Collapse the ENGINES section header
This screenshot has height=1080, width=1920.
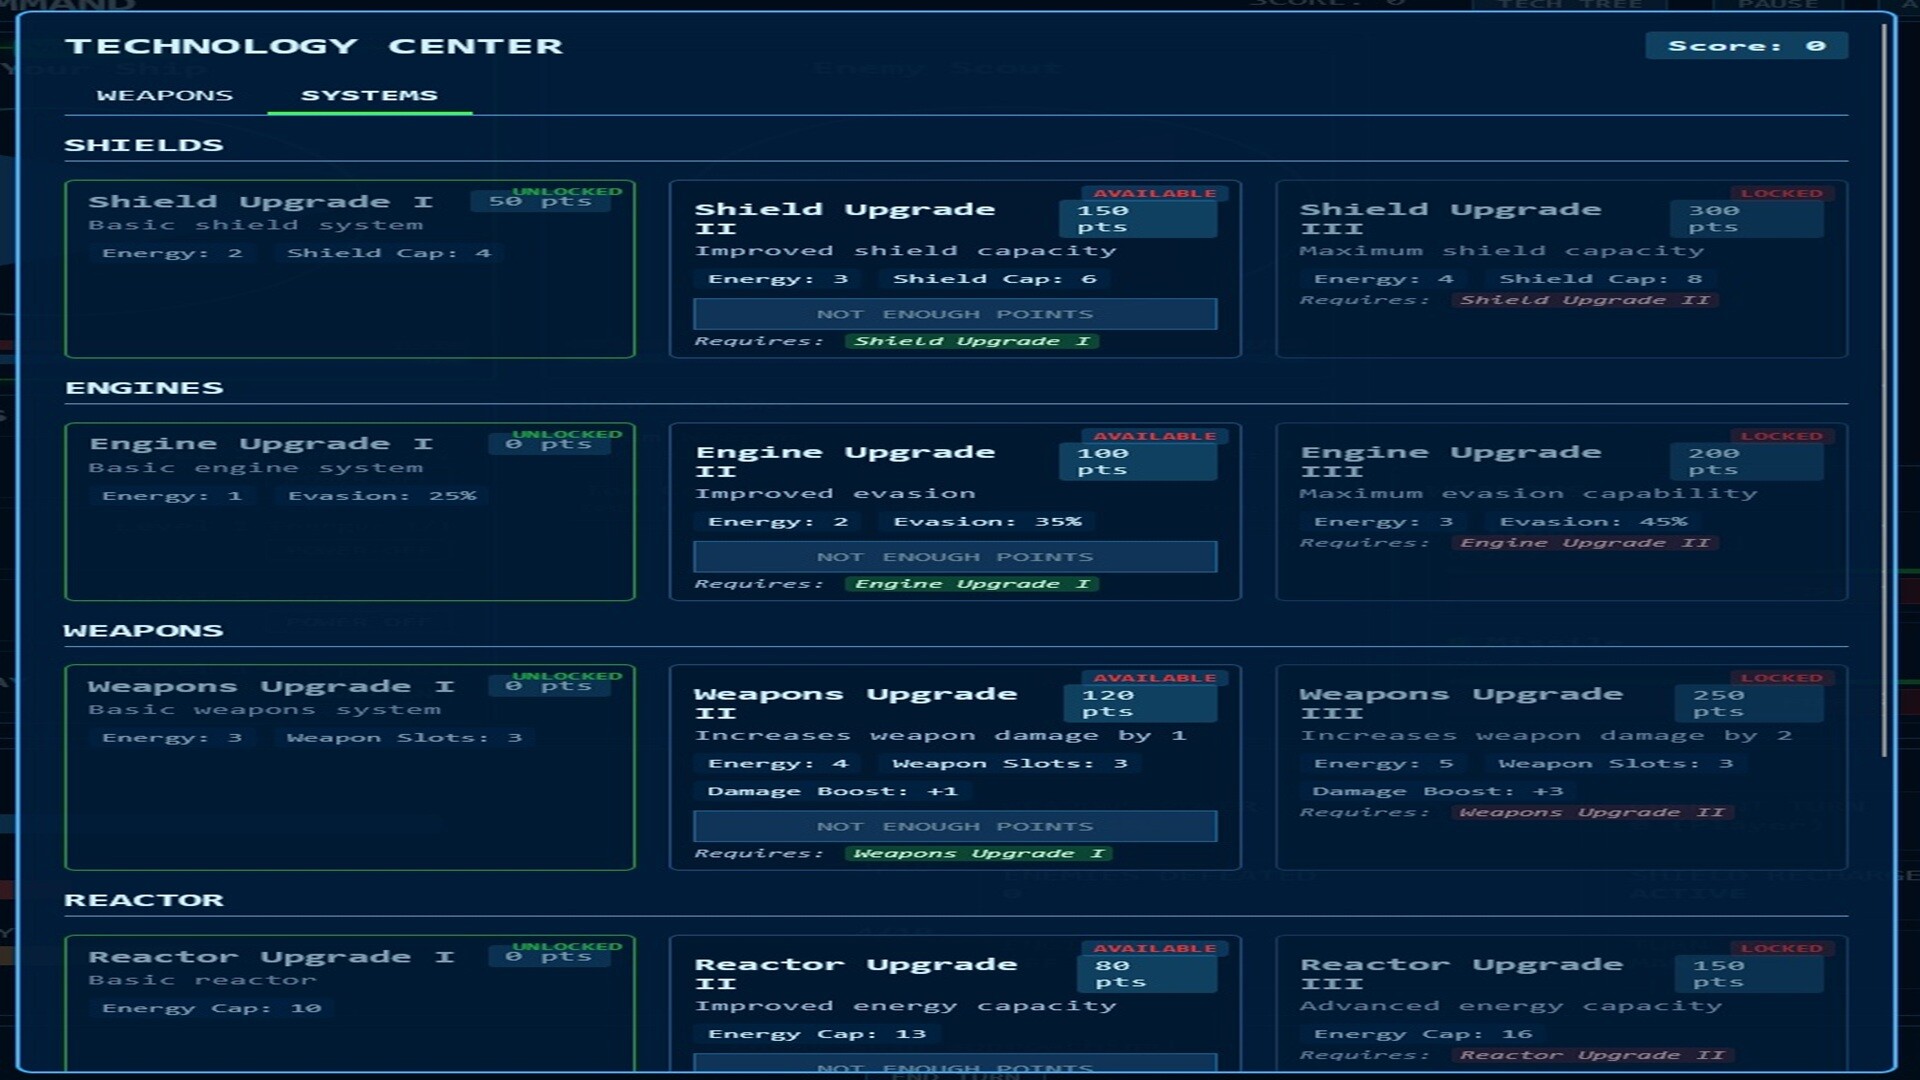pyautogui.click(x=145, y=387)
